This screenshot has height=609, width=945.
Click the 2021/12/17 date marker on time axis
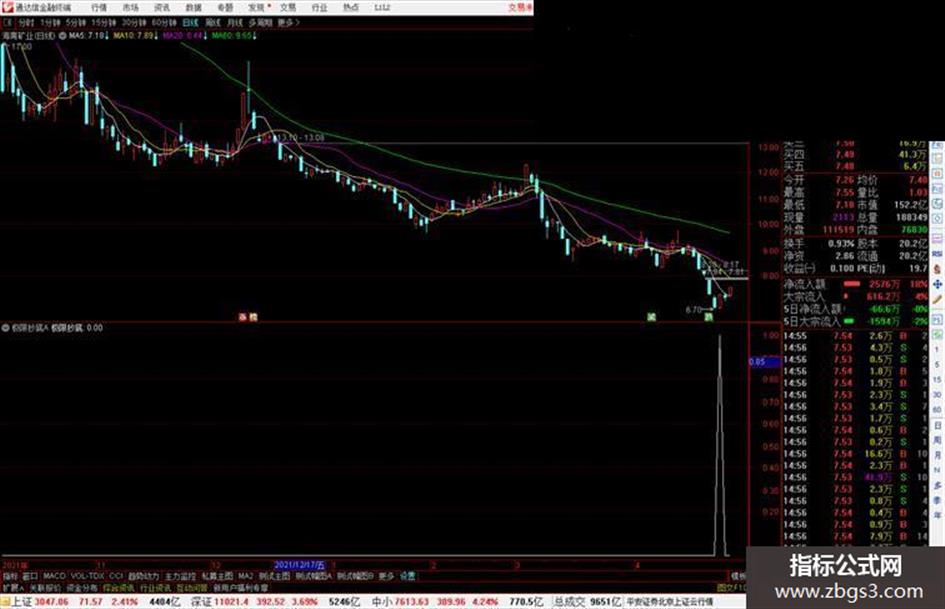coord(300,566)
